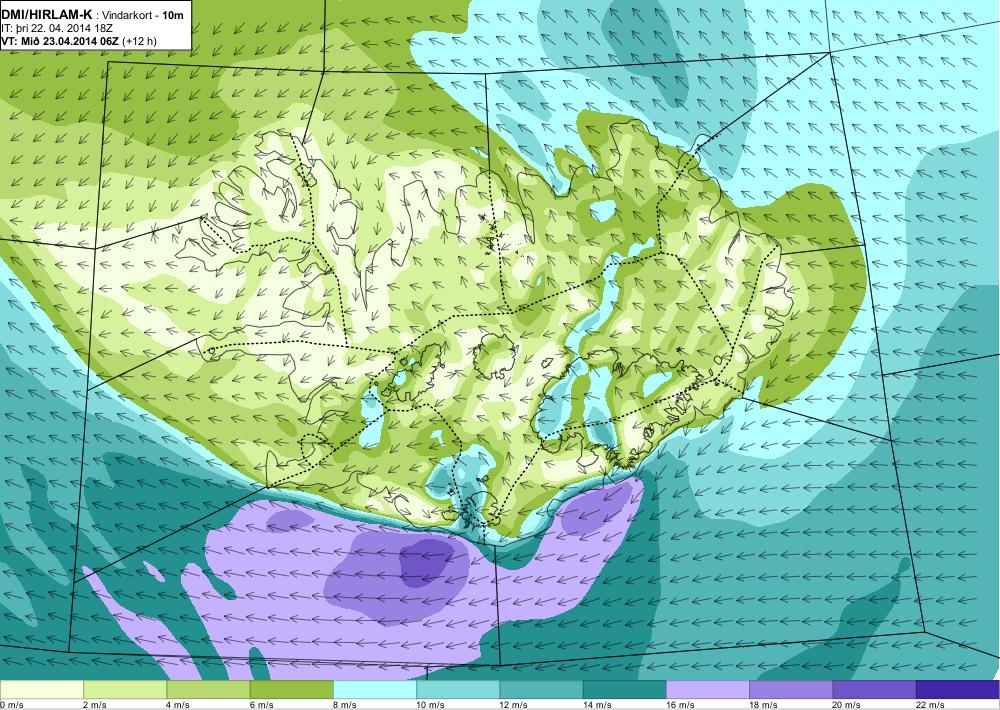The height and width of the screenshot is (710, 1000).
Task: Click the "0 m/s" legend label
Action: coord(11,705)
